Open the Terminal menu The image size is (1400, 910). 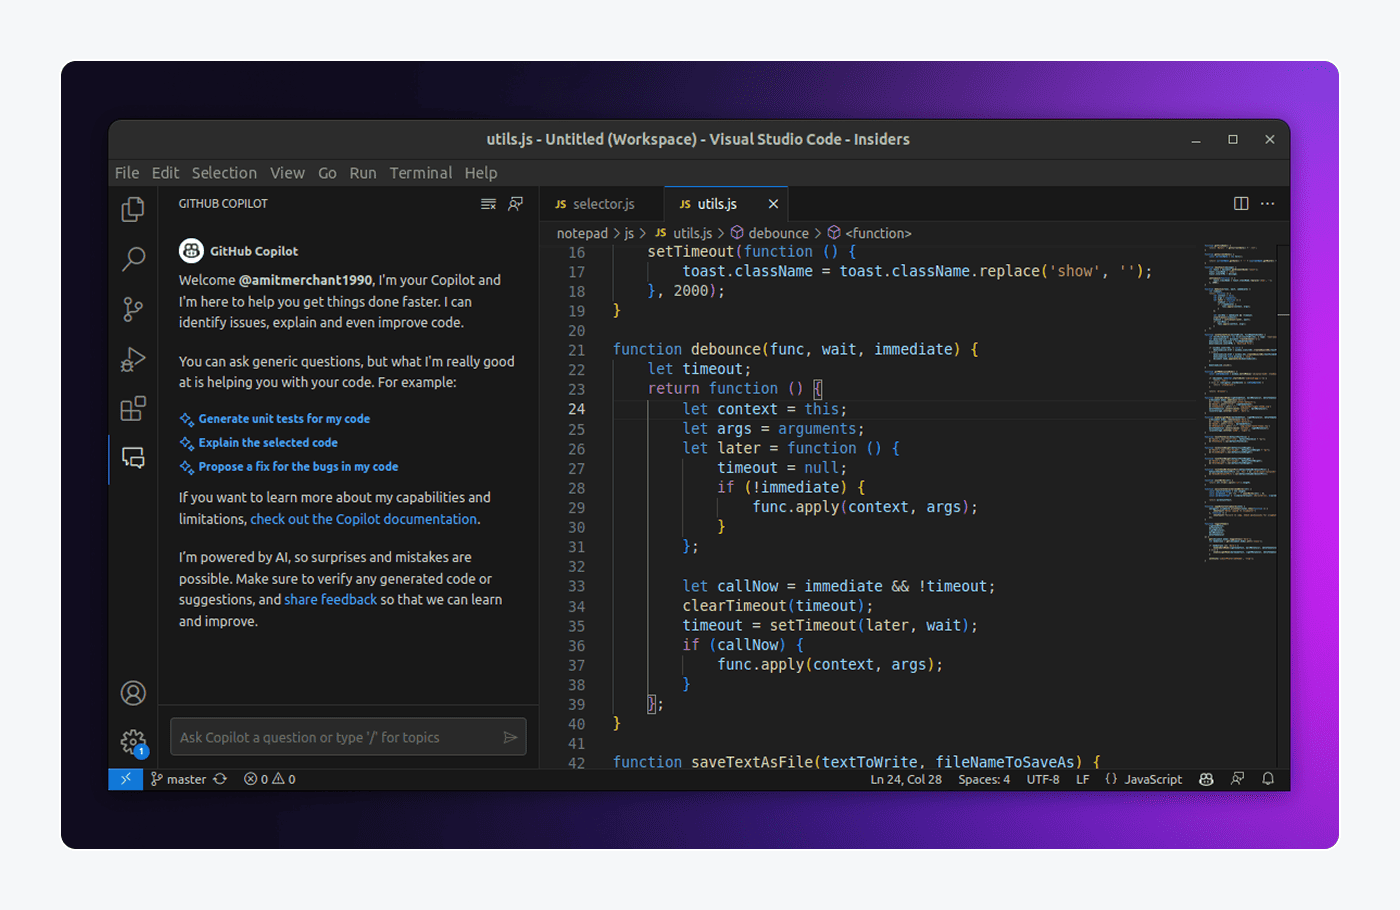[x=420, y=173]
